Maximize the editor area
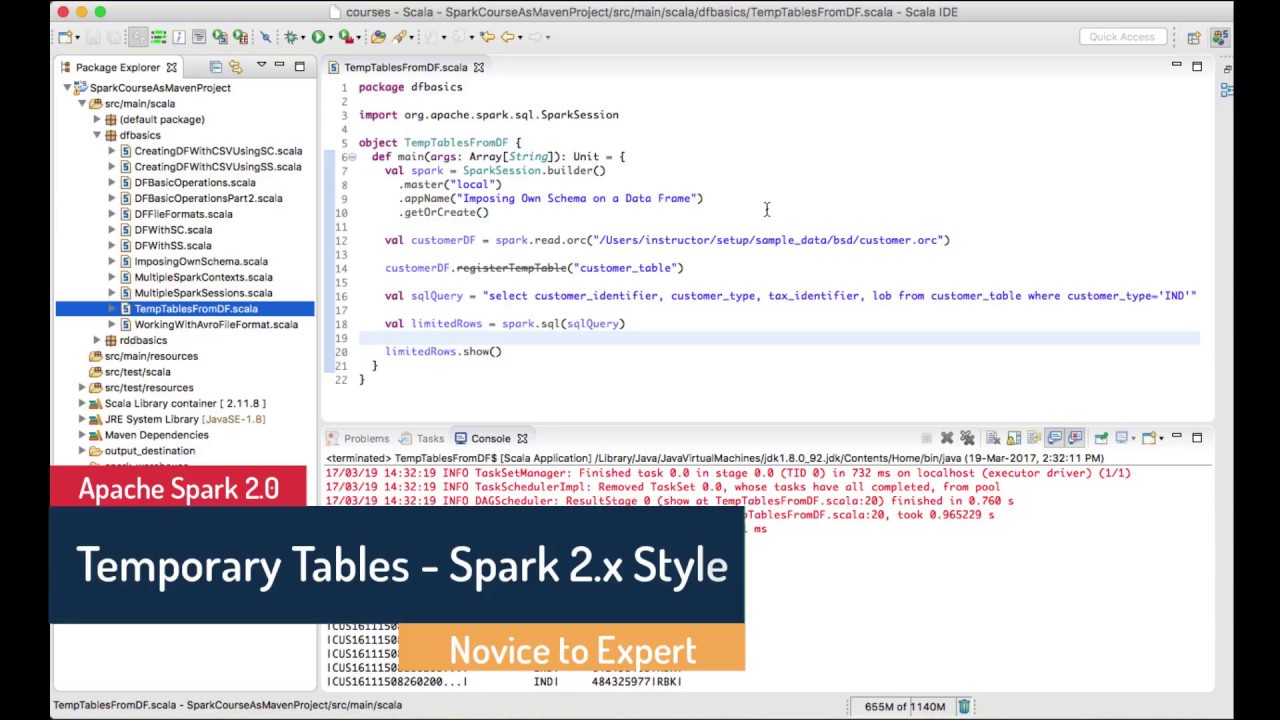This screenshot has height=720, width=1280. 1197,66
